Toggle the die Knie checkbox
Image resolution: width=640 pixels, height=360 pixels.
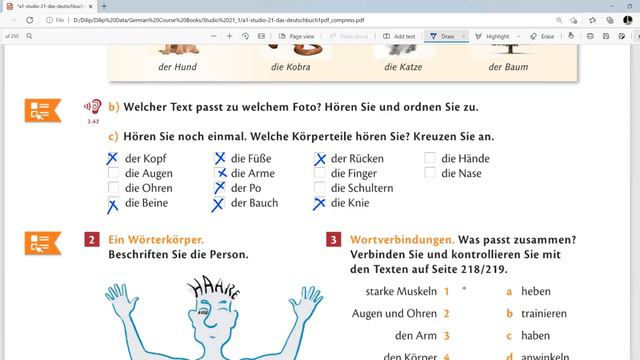[320, 203]
